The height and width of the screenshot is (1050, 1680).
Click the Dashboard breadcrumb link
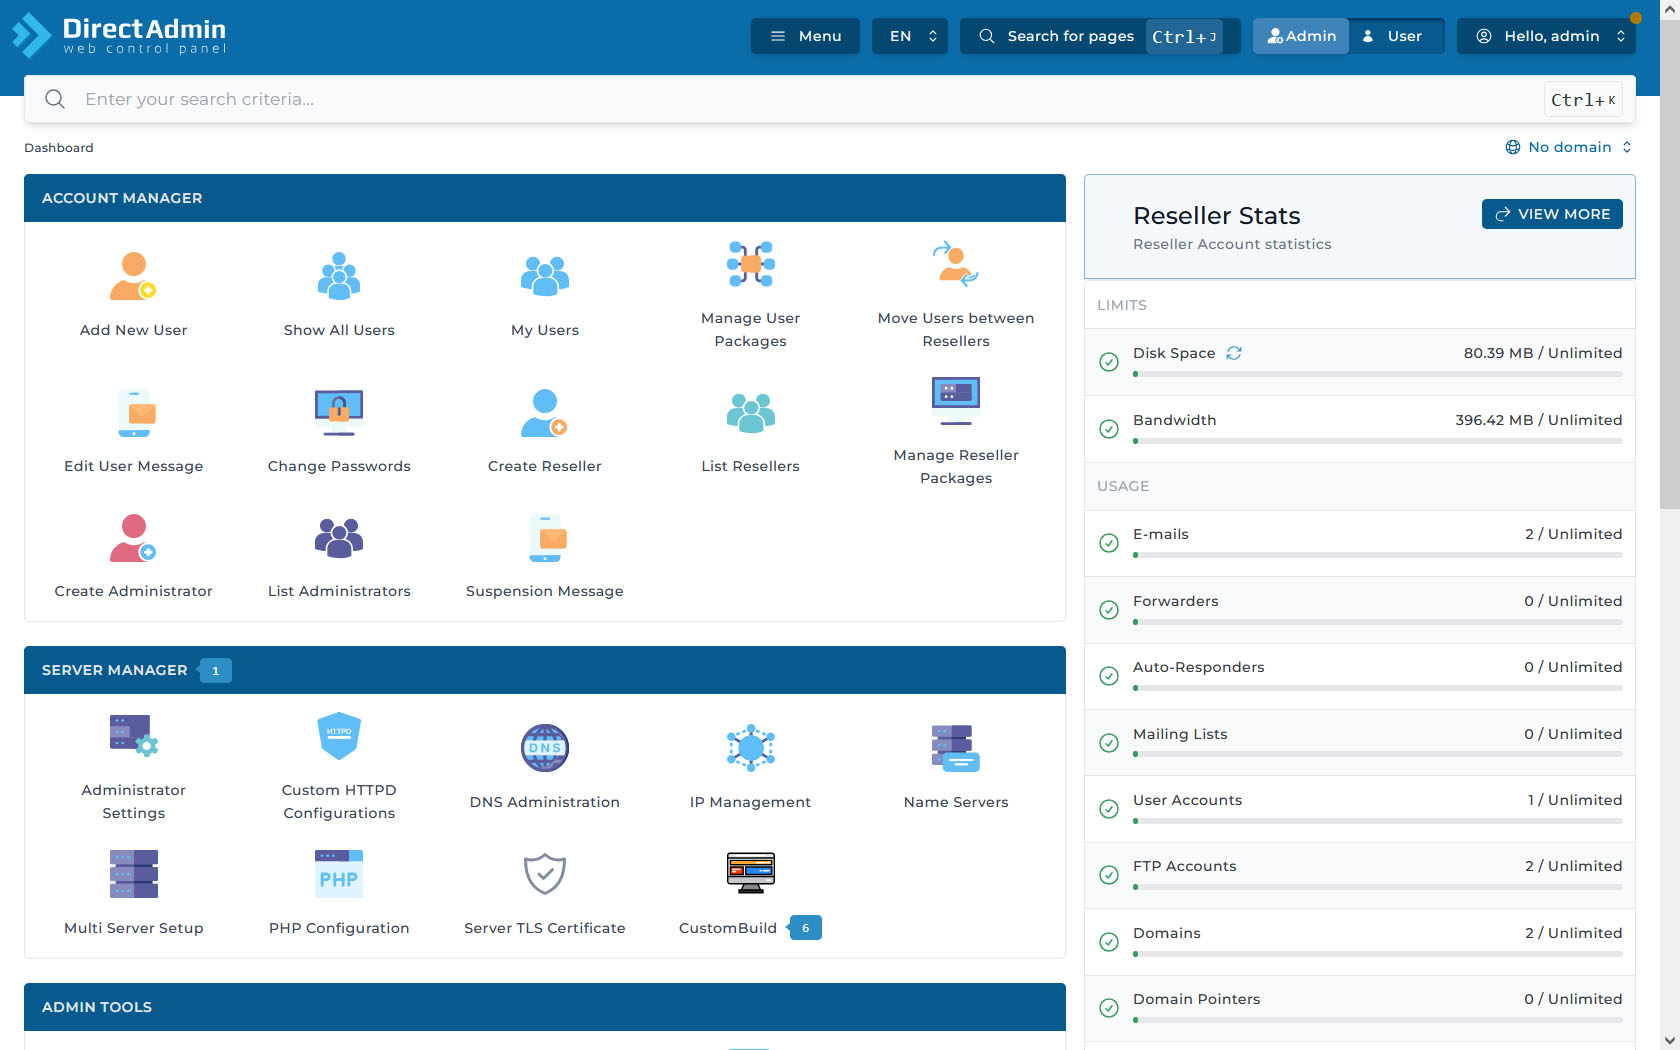[x=59, y=148]
